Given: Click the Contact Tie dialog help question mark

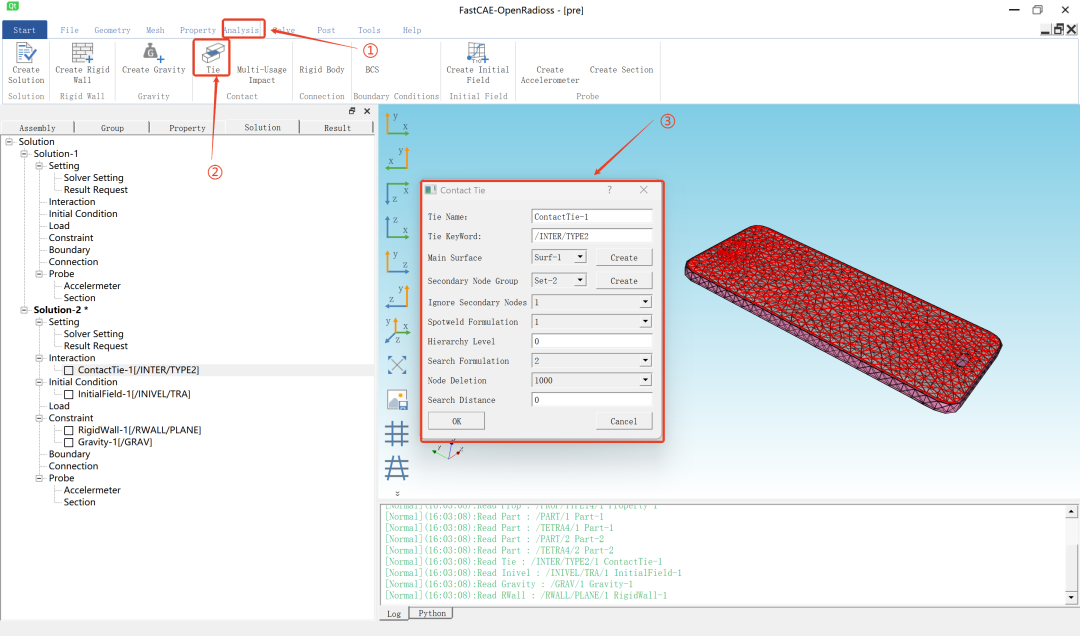Looking at the screenshot, I should (x=609, y=189).
